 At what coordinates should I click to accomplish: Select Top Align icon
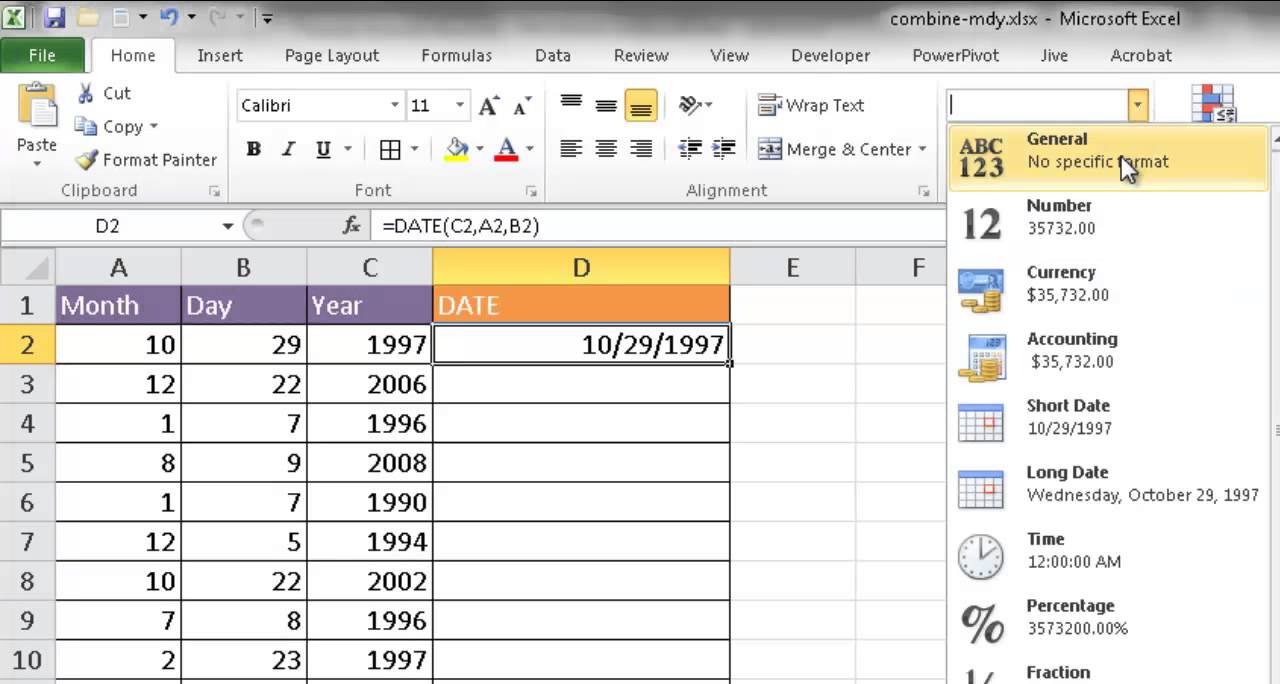[x=571, y=104]
